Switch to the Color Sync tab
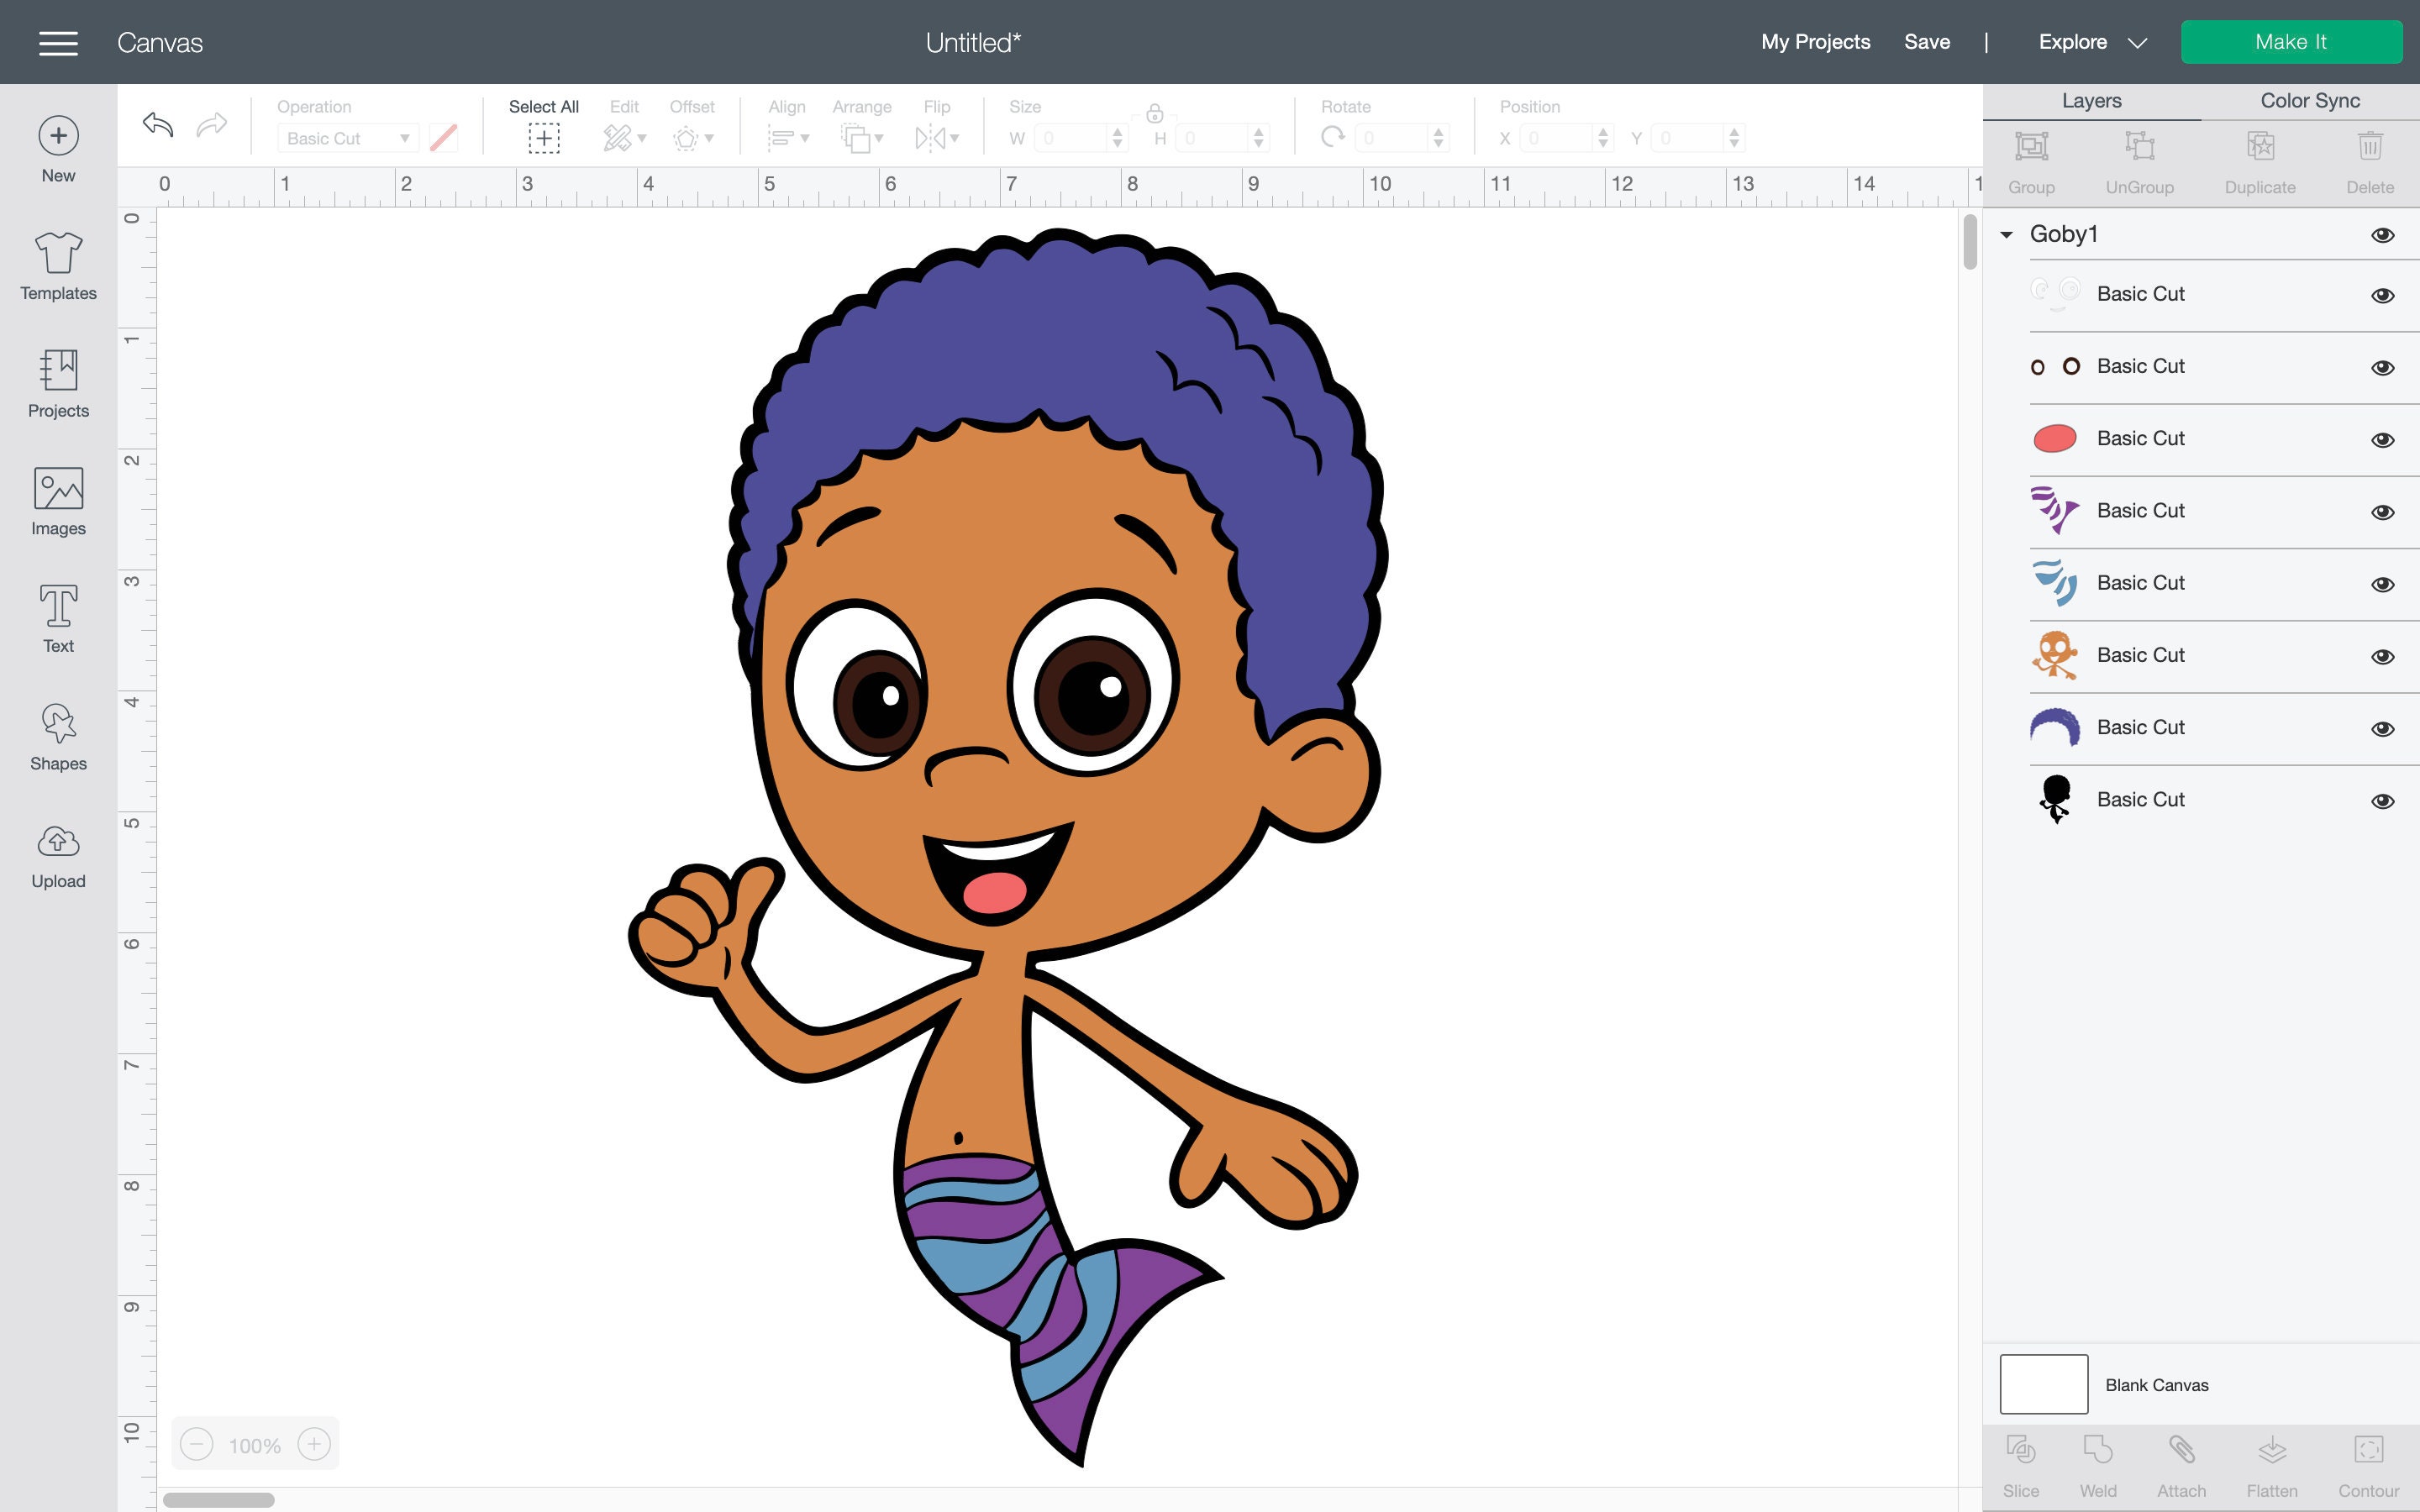This screenshot has width=2420, height=1512. [2309, 101]
